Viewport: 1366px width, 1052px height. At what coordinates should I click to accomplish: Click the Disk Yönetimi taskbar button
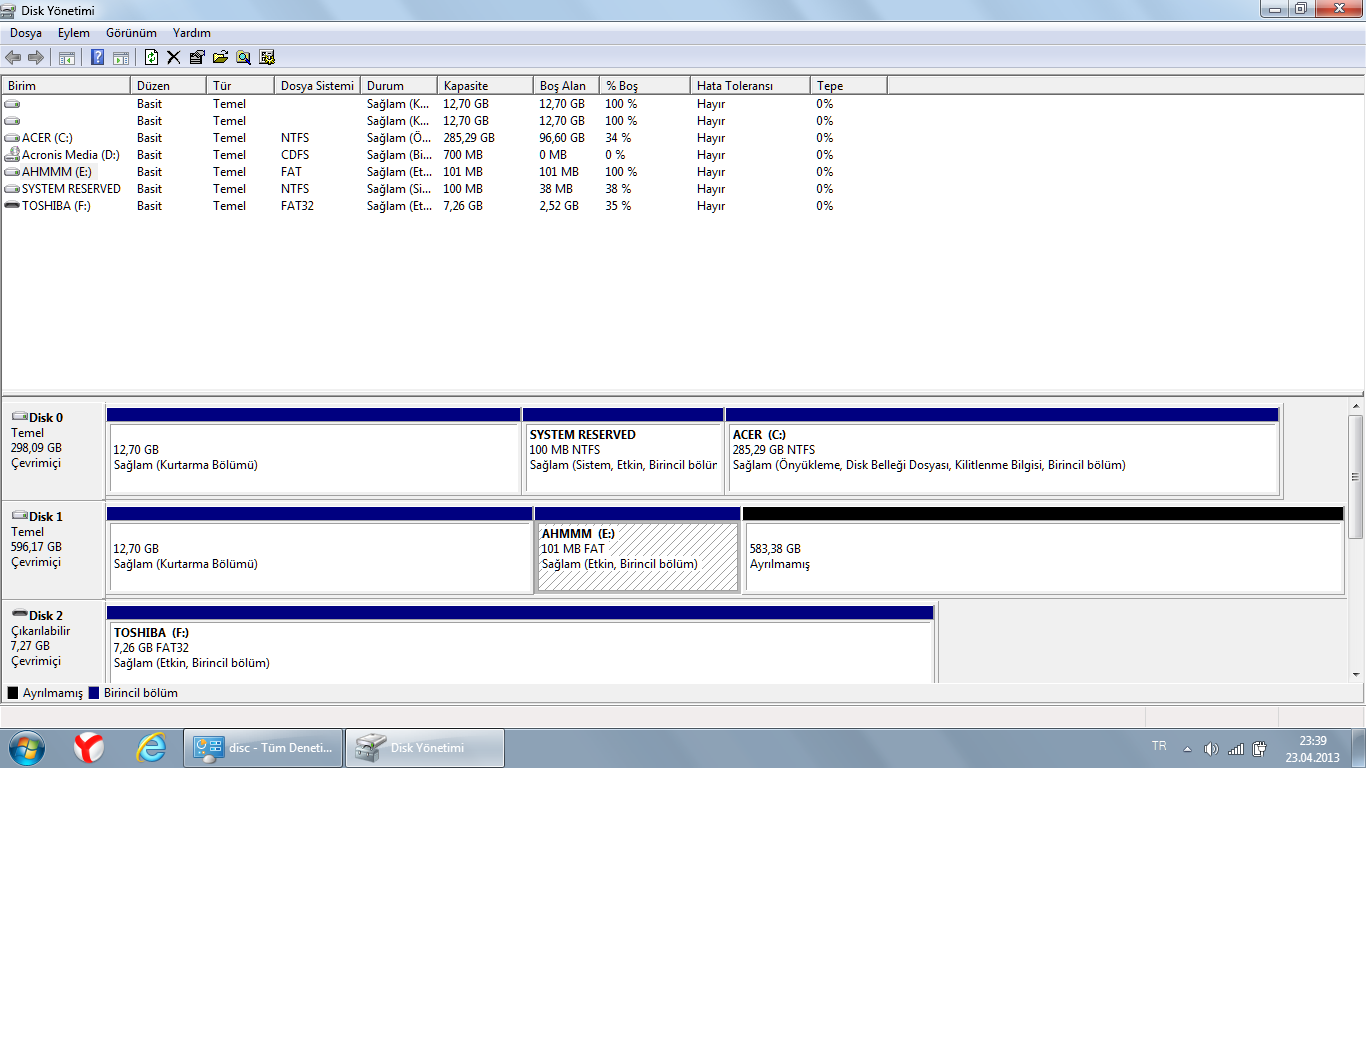(425, 748)
